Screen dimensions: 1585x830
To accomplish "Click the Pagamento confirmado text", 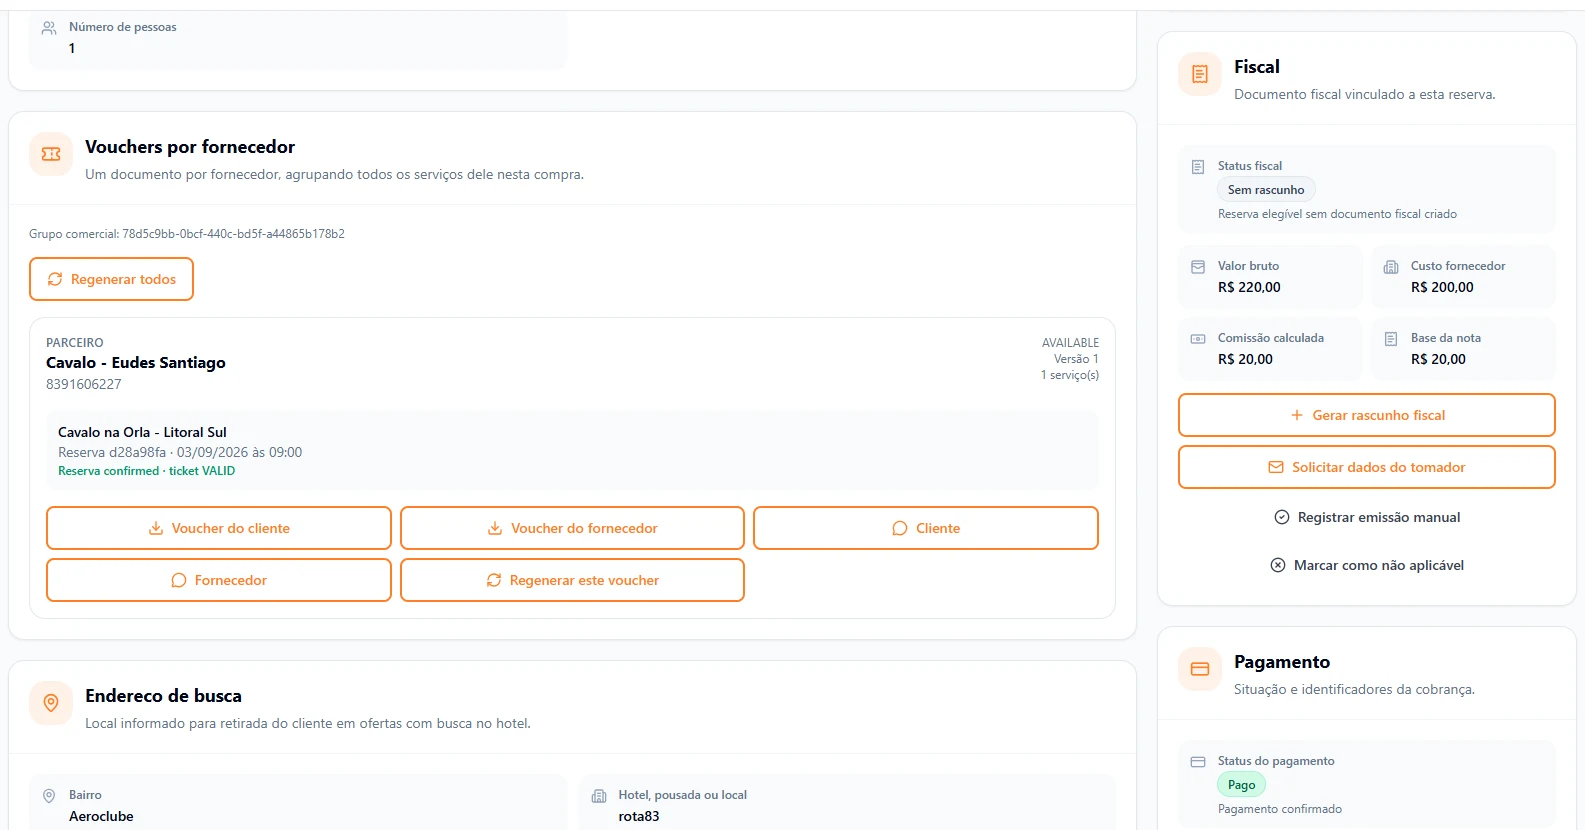I will (1280, 809).
